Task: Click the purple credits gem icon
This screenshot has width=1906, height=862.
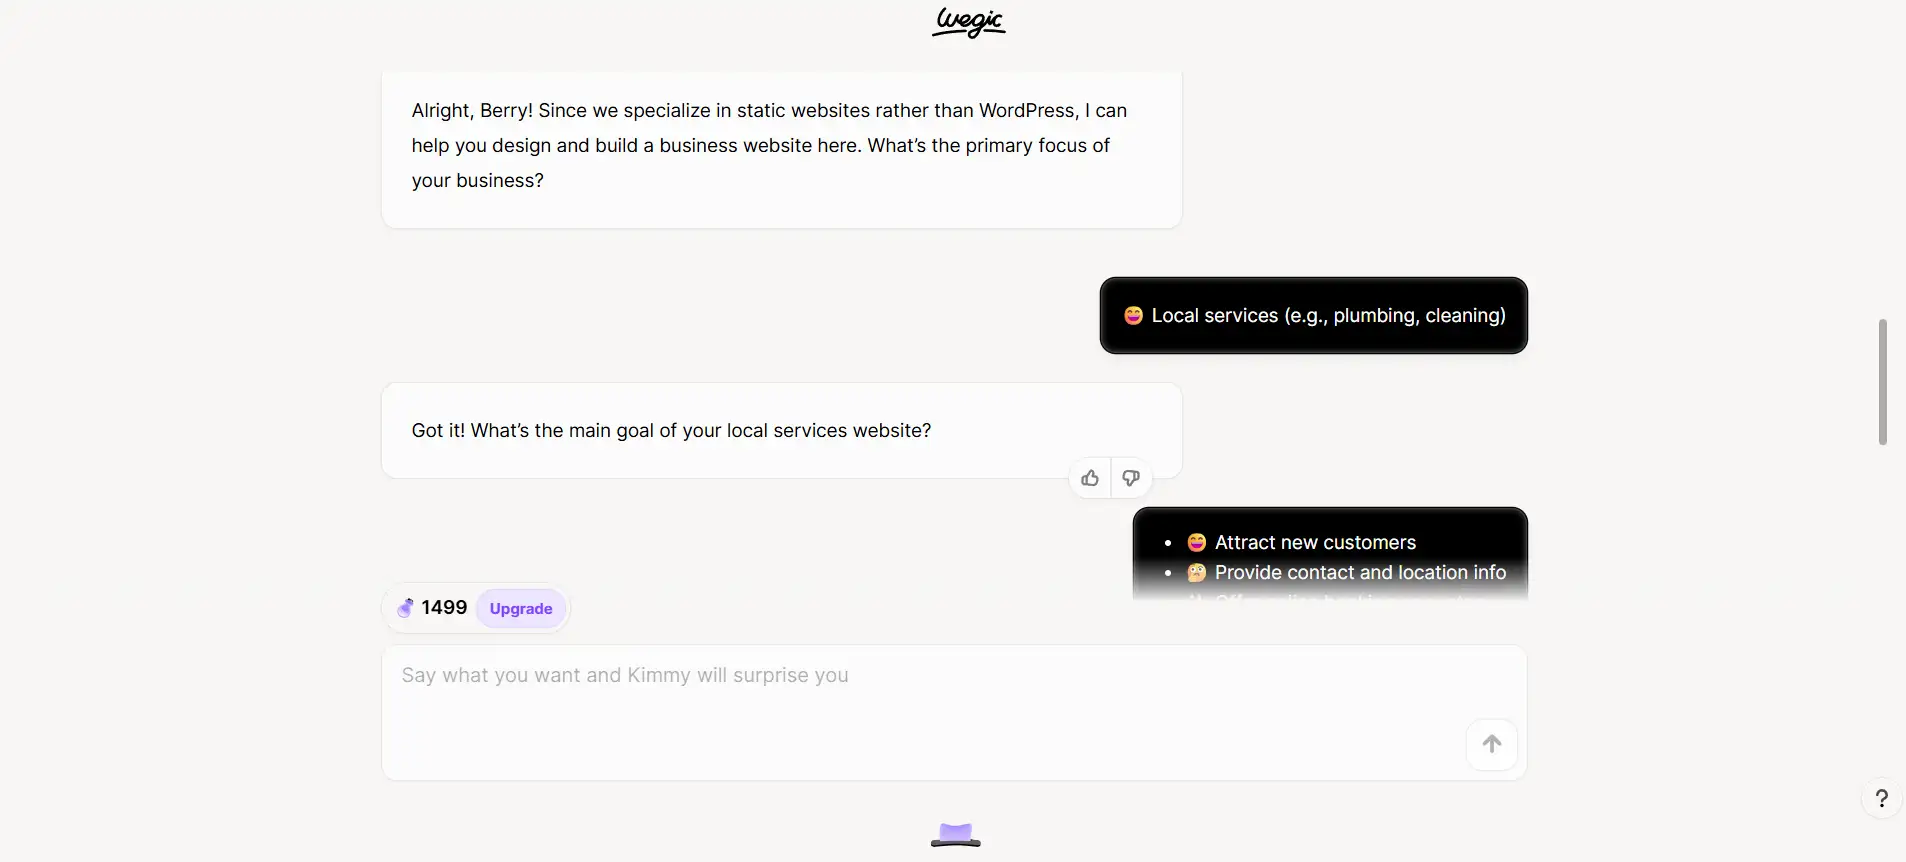Action: click(x=405, y=608)
